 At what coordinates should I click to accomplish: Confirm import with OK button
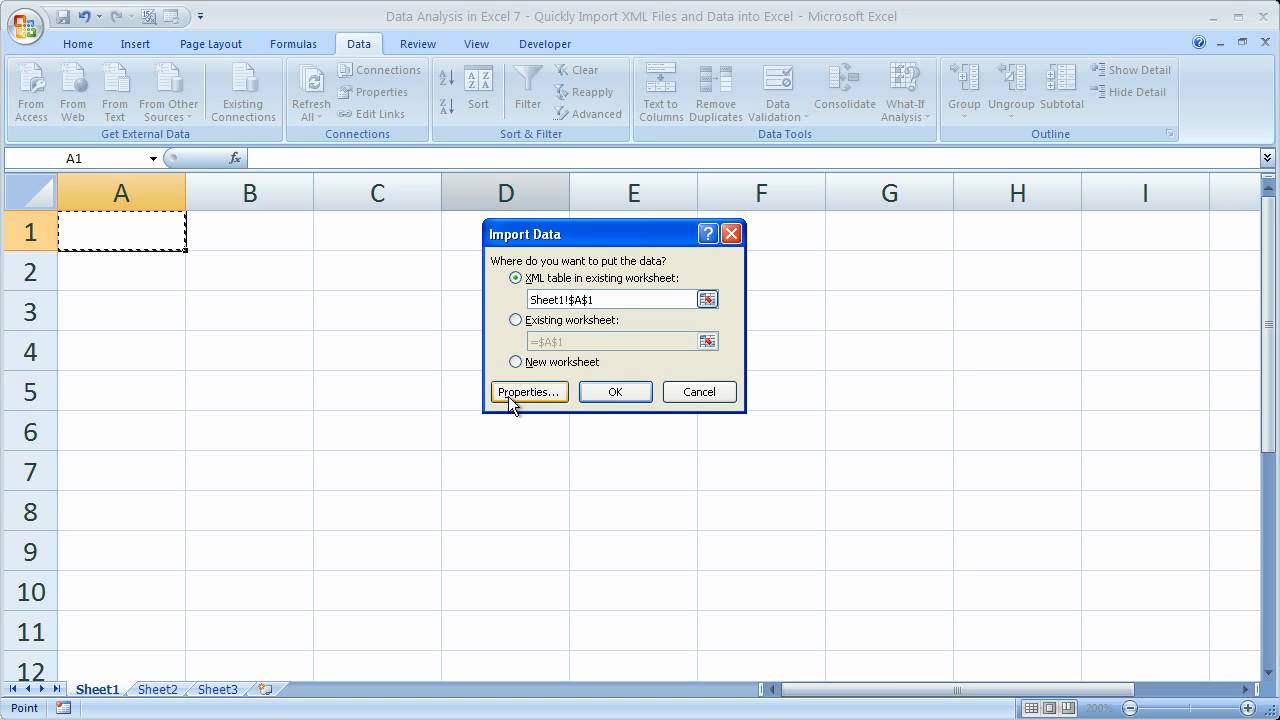(x=615, y=392)
